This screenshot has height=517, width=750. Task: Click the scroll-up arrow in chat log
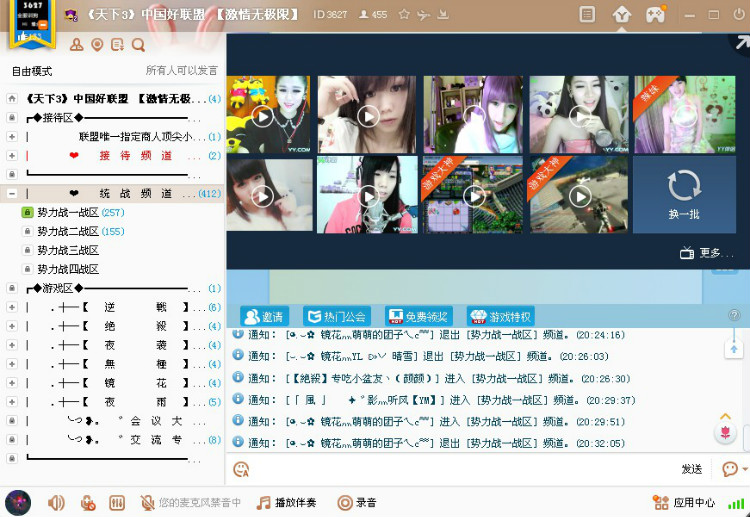tap(734, 350)
